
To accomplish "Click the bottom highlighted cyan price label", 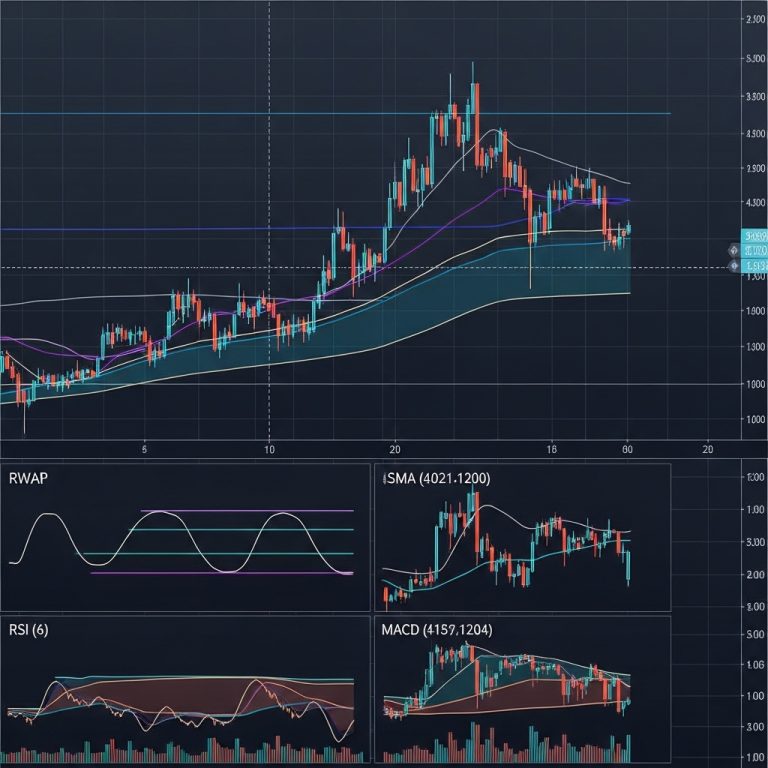I will coord(754,266).
